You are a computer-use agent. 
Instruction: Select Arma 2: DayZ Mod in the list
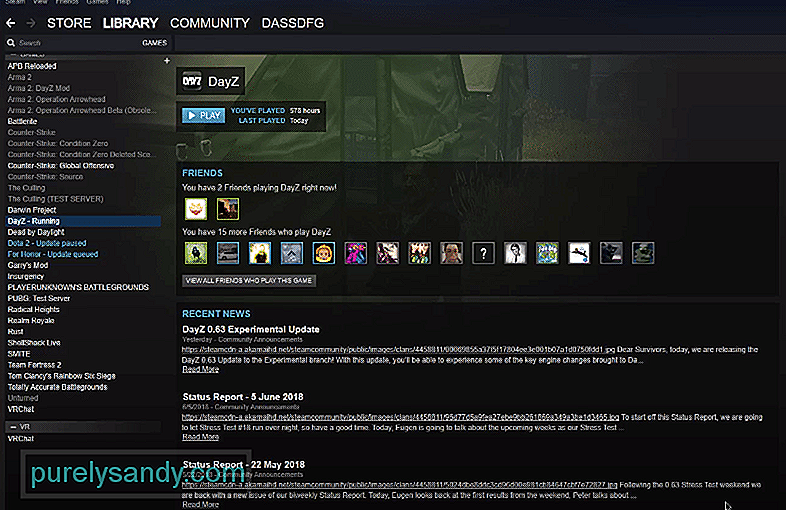click(x=39, y=88)
